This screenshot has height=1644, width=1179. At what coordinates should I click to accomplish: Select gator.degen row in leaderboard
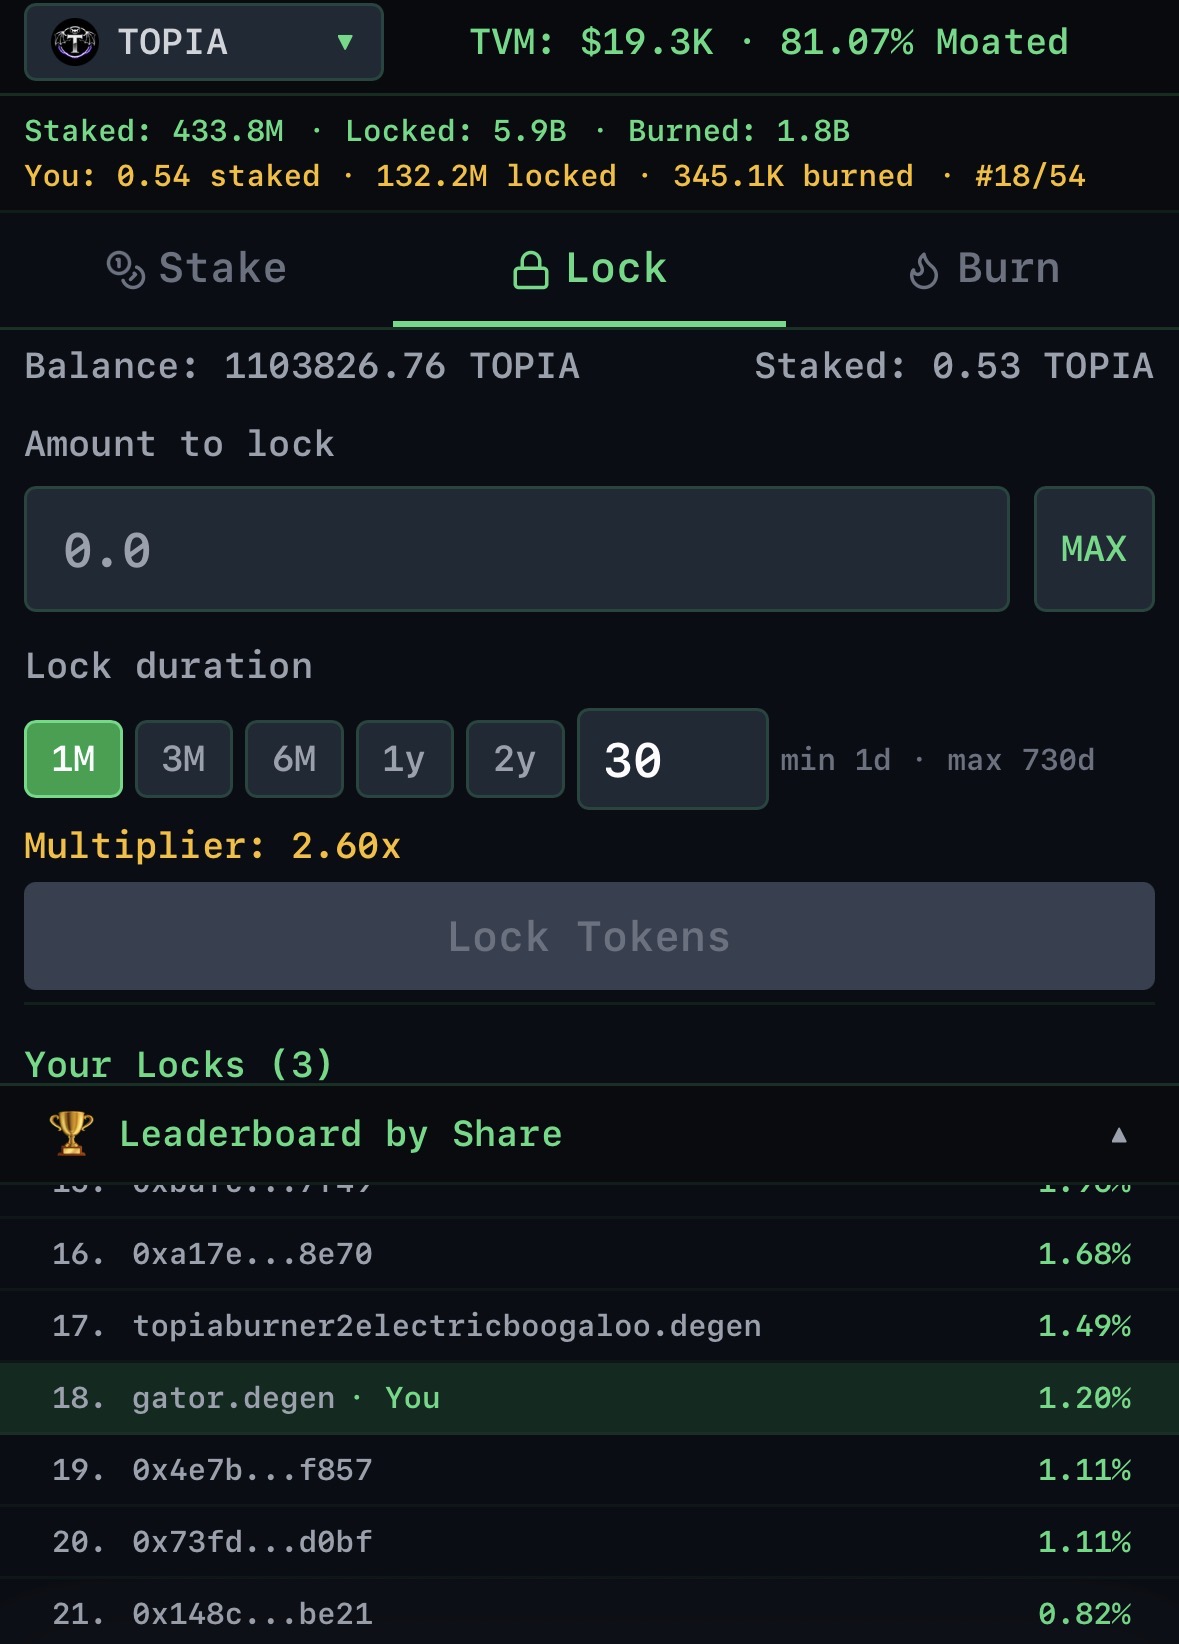(589, 1398)
